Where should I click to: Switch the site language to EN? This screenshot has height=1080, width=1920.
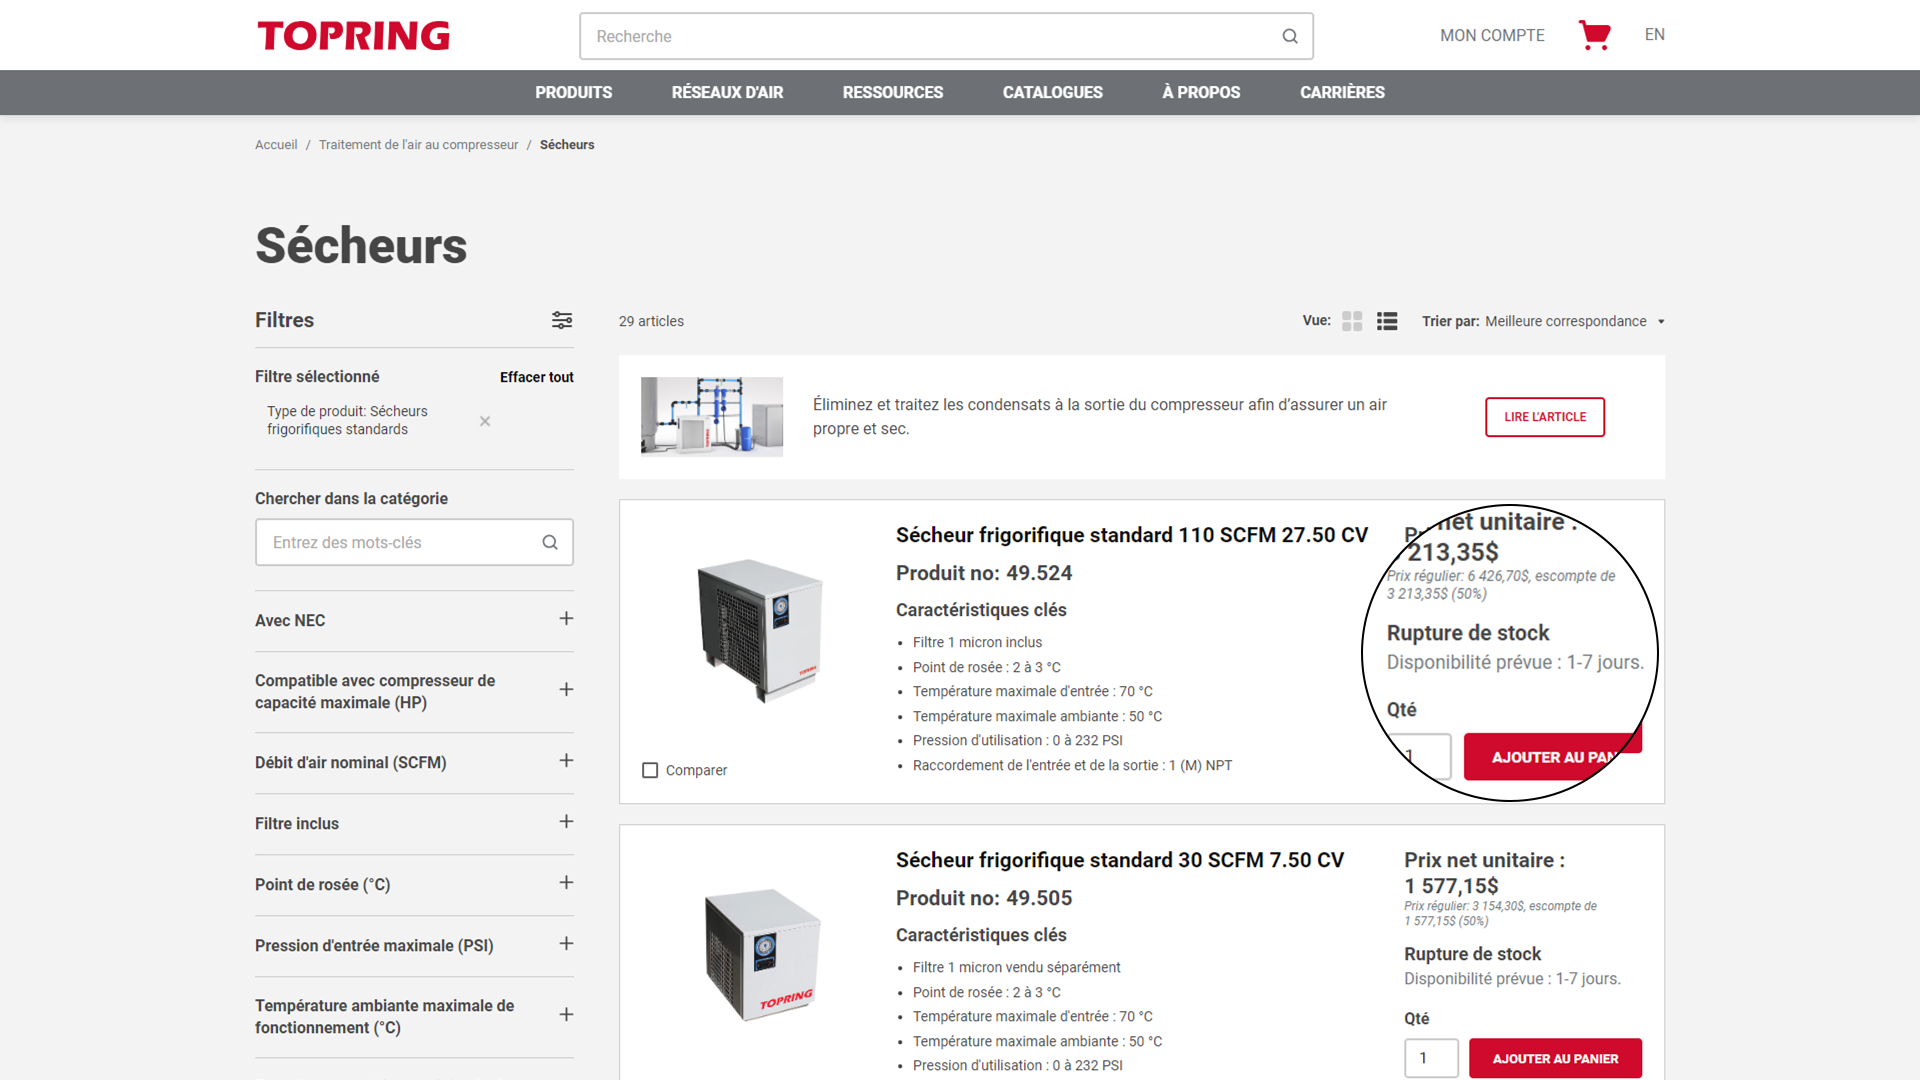[1655, 35]
